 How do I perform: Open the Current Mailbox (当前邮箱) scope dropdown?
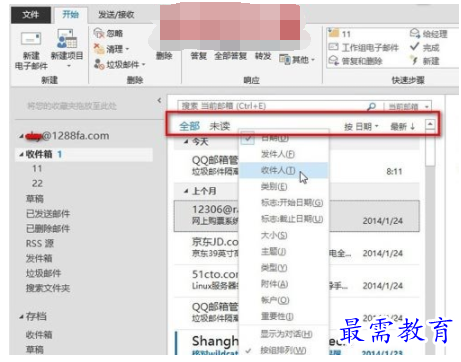[408, 107]
